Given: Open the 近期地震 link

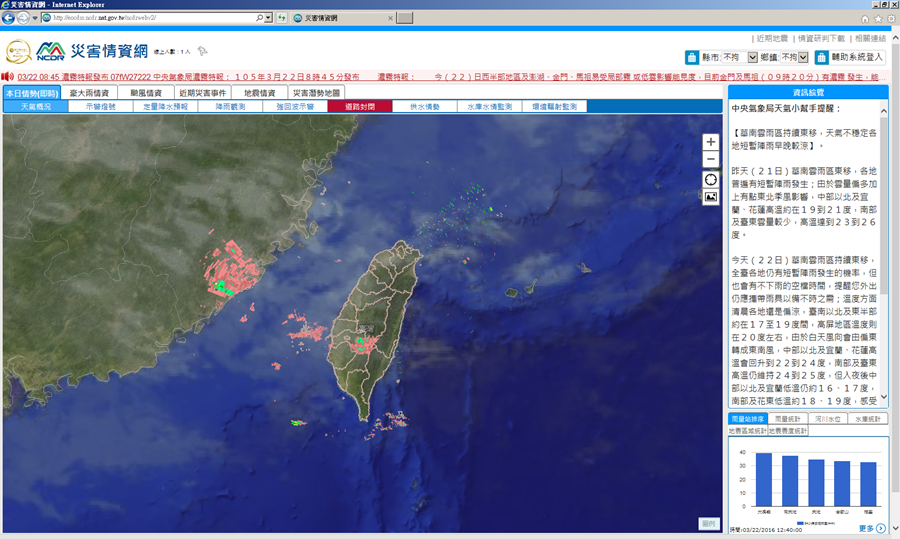Looking at the screenshot, I should pos(772,38).
